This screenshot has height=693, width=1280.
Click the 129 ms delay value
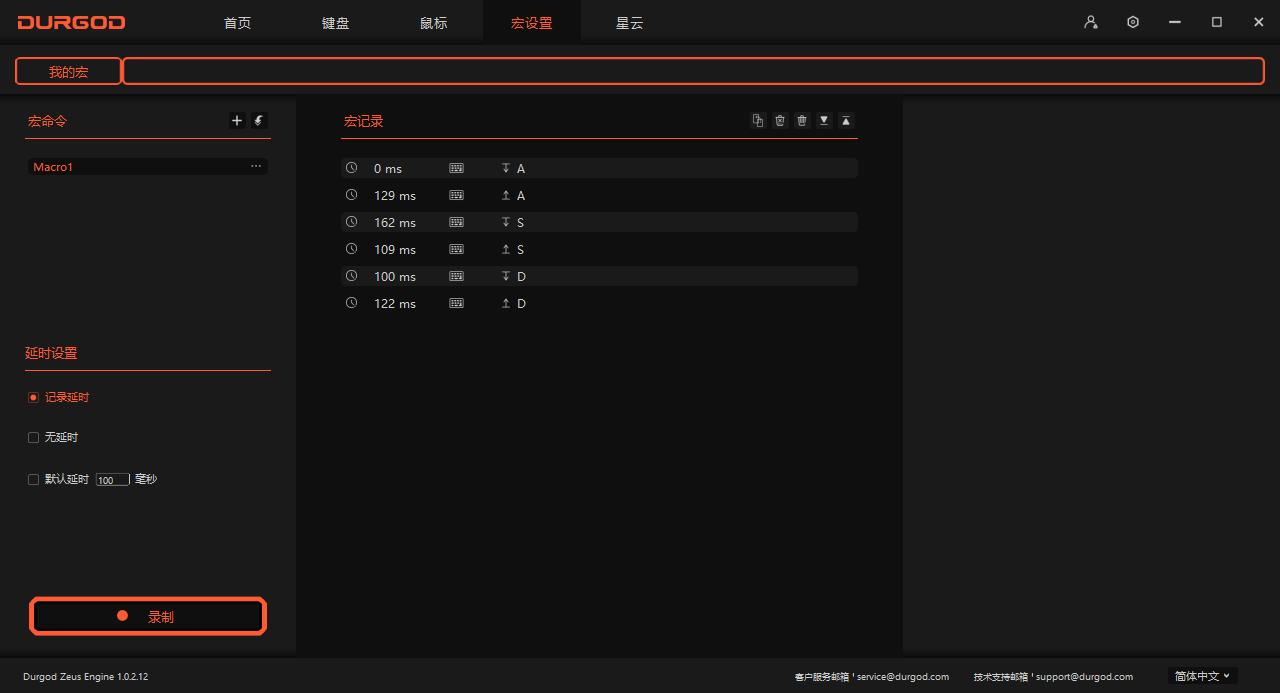(x=395, y=196)
